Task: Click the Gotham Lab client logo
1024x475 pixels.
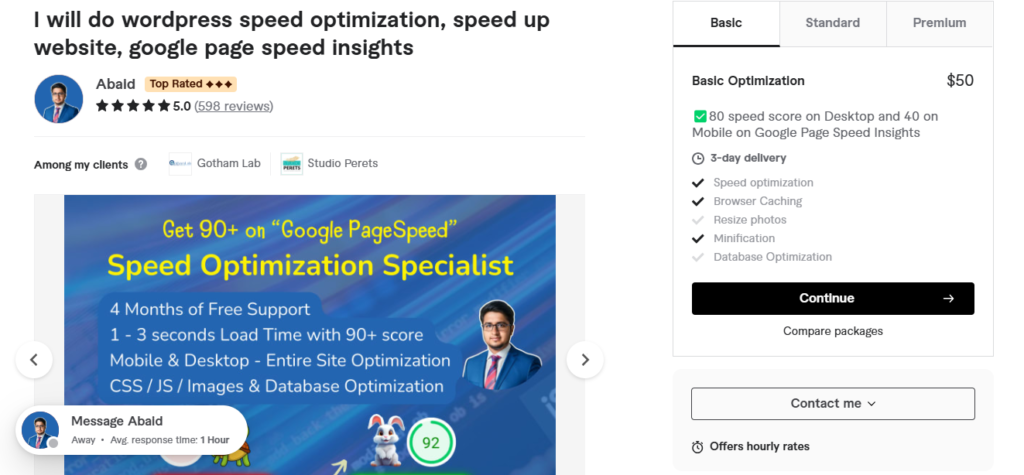Action: pyautogui.click(x=180, y=164)
